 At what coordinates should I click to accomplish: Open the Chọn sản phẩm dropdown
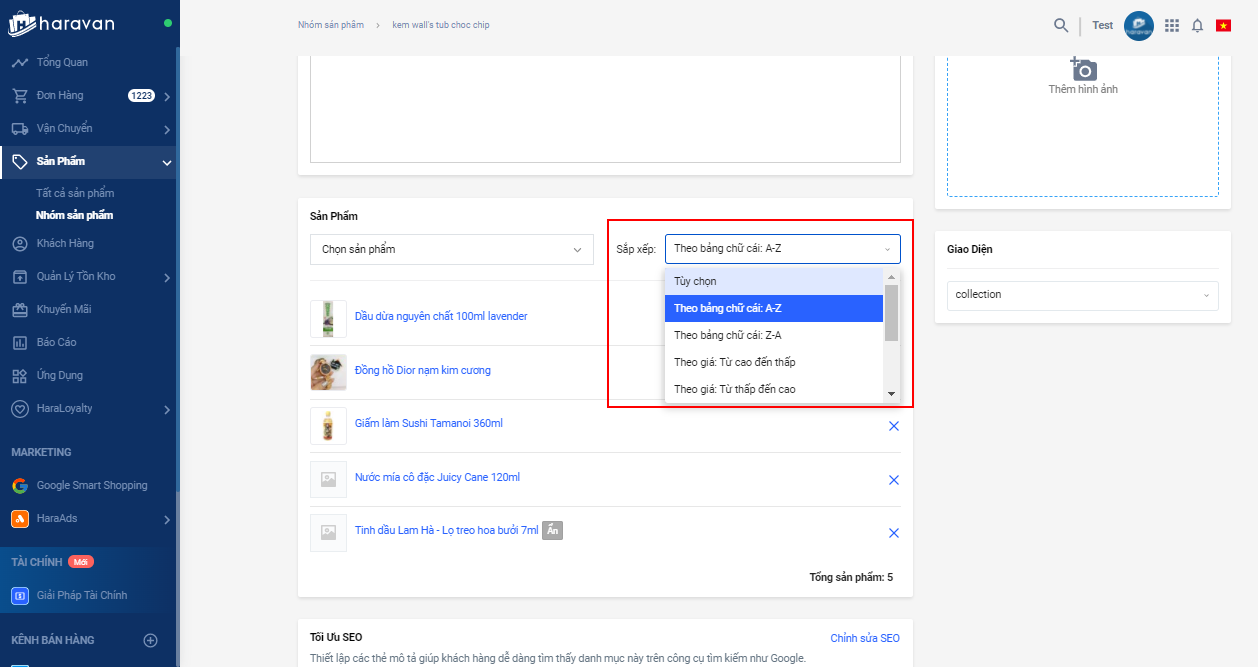click(x=452, y=249)
